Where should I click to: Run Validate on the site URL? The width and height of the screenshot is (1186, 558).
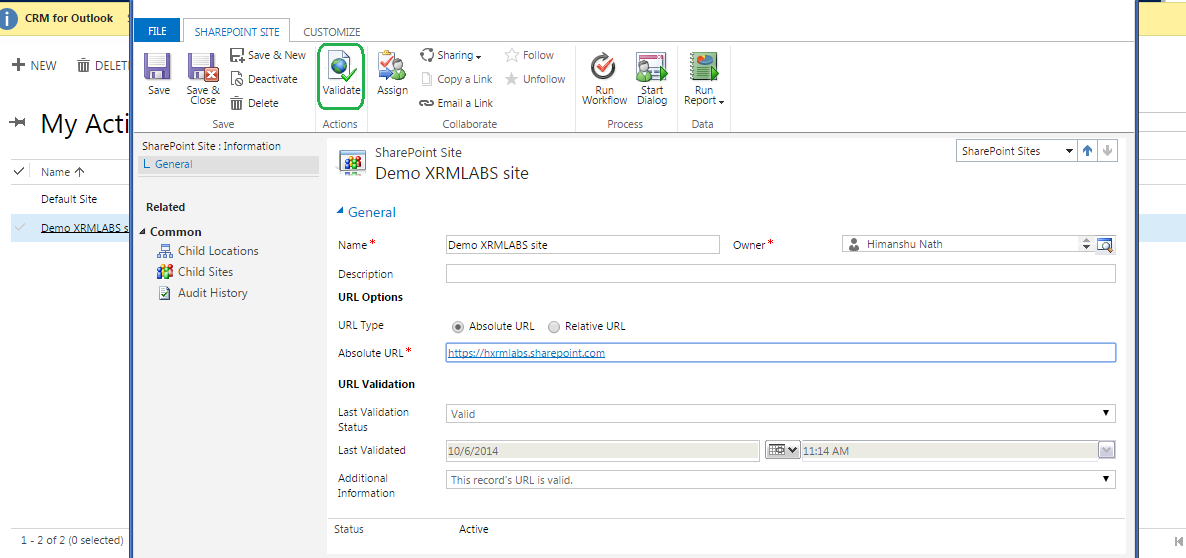(341, 73)
